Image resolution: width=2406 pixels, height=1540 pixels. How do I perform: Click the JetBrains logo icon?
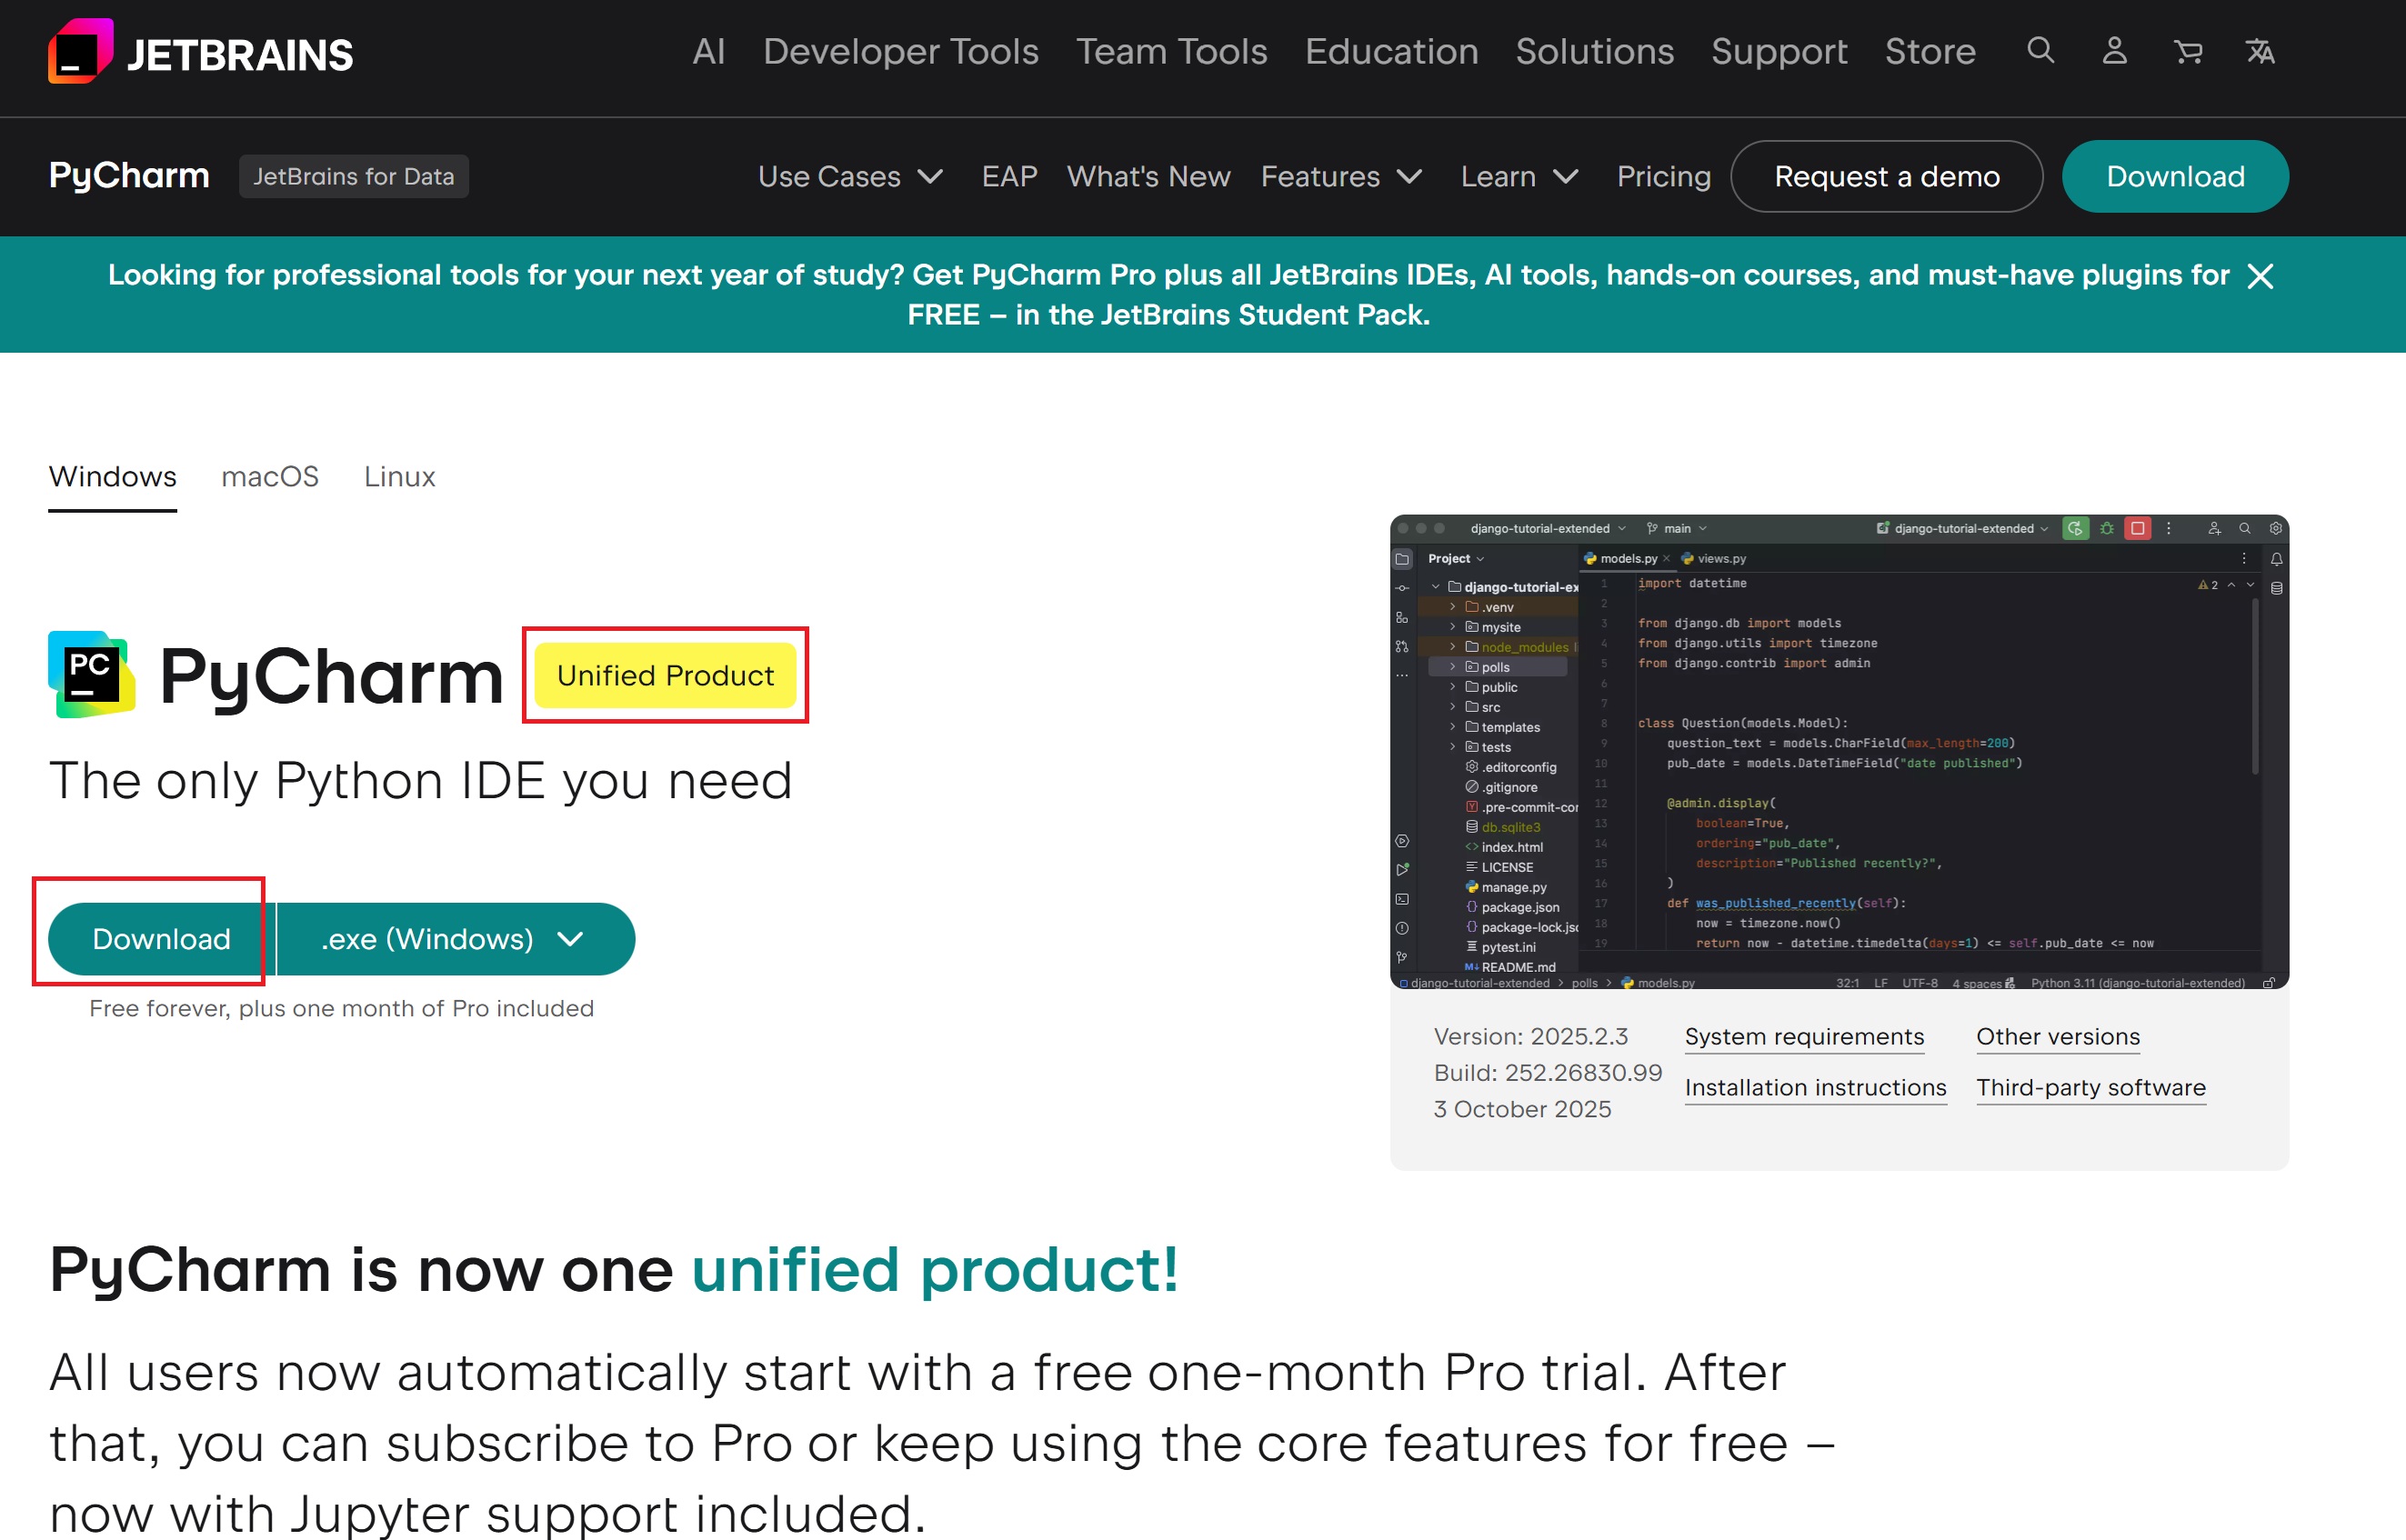click(80, 52)
